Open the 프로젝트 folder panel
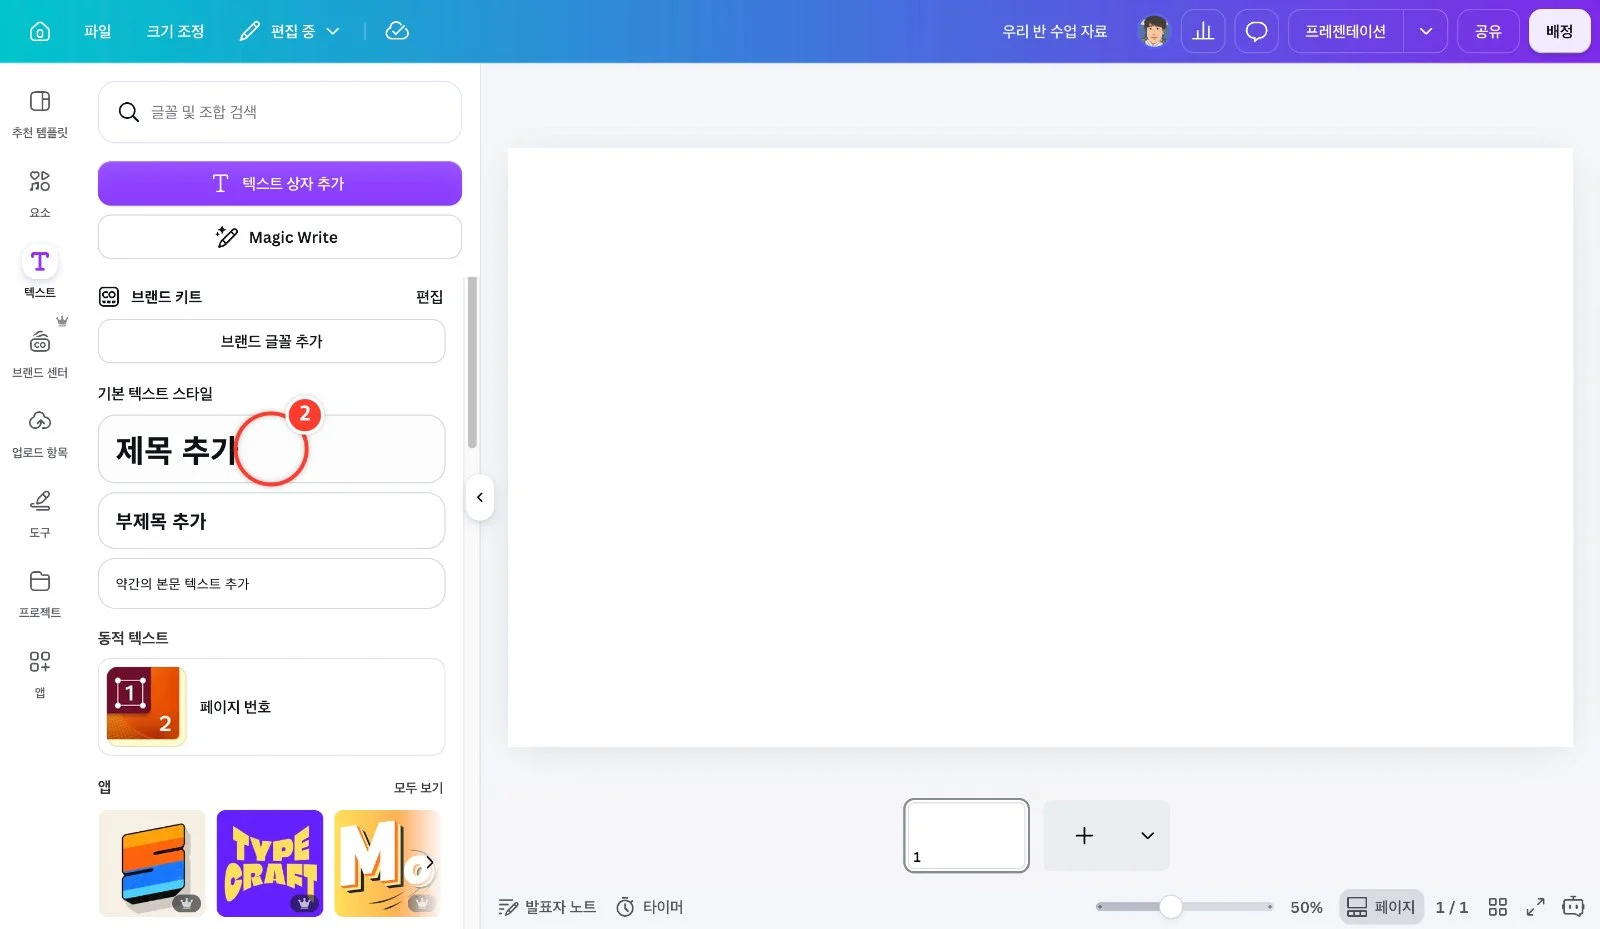The width and height of the screenshot is (1600, 929). click(40, 593)
